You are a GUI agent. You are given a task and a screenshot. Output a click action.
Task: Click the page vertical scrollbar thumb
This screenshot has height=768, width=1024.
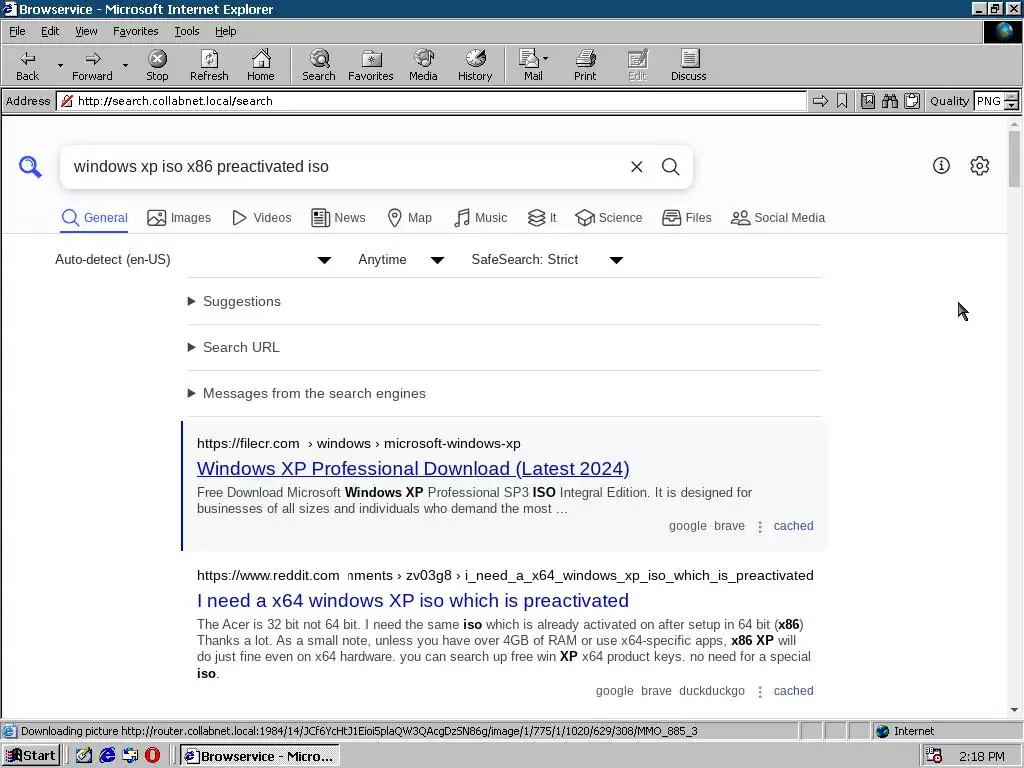click(x=1014, y=159)
